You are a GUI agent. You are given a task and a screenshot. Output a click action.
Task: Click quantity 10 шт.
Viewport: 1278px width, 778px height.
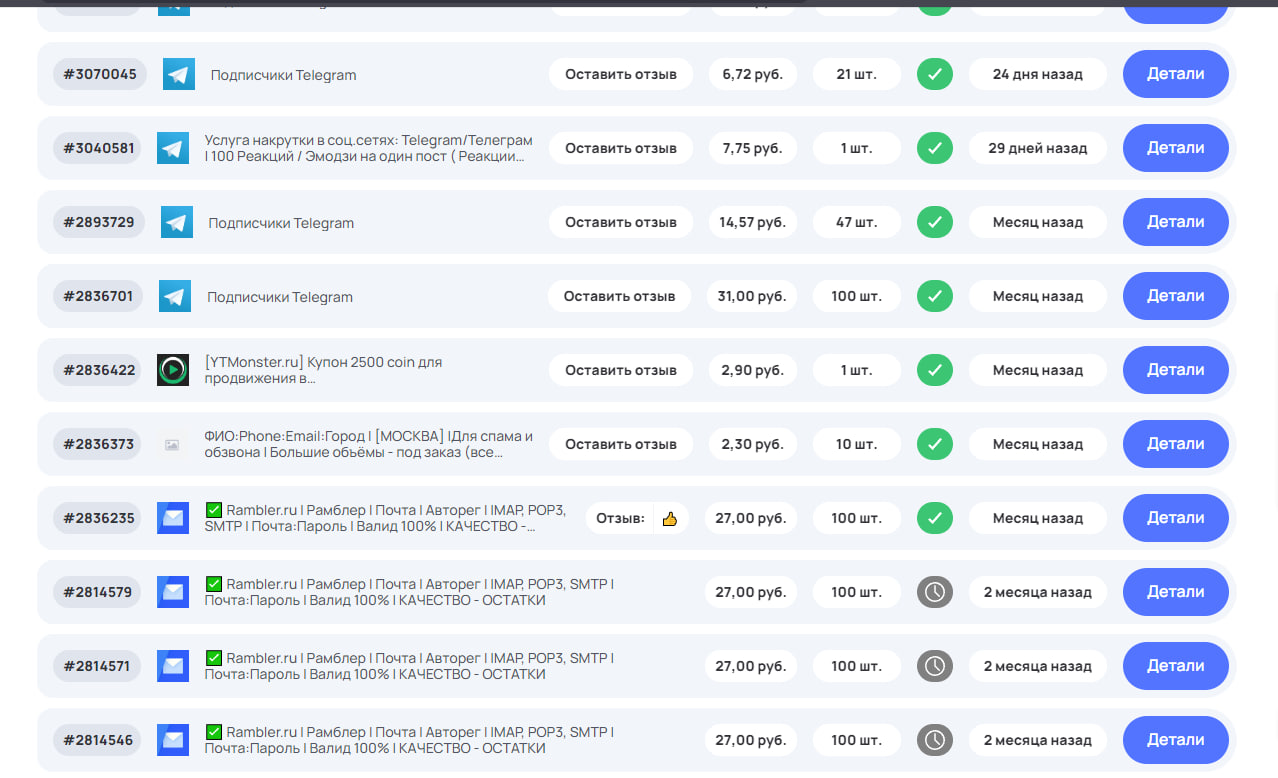pos(857,444)
